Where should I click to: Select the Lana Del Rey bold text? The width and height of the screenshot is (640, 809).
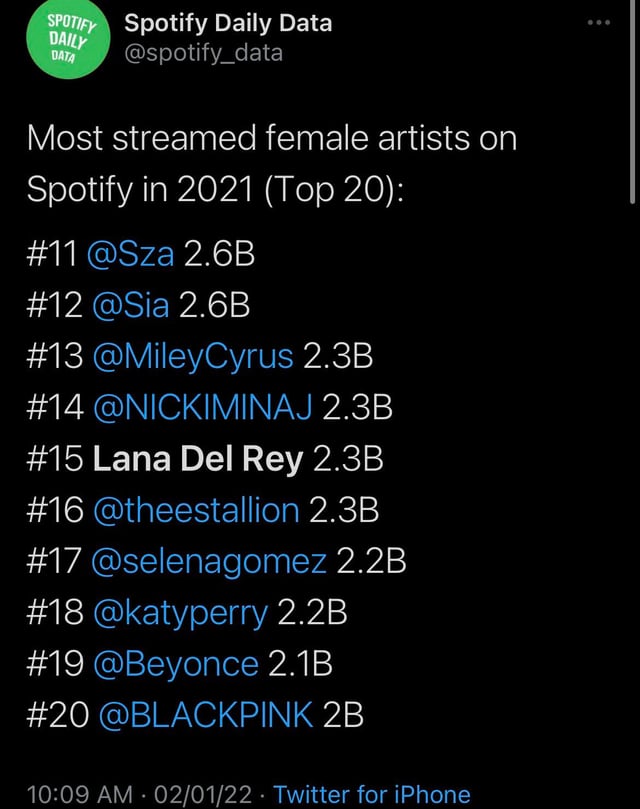point(198,459)
